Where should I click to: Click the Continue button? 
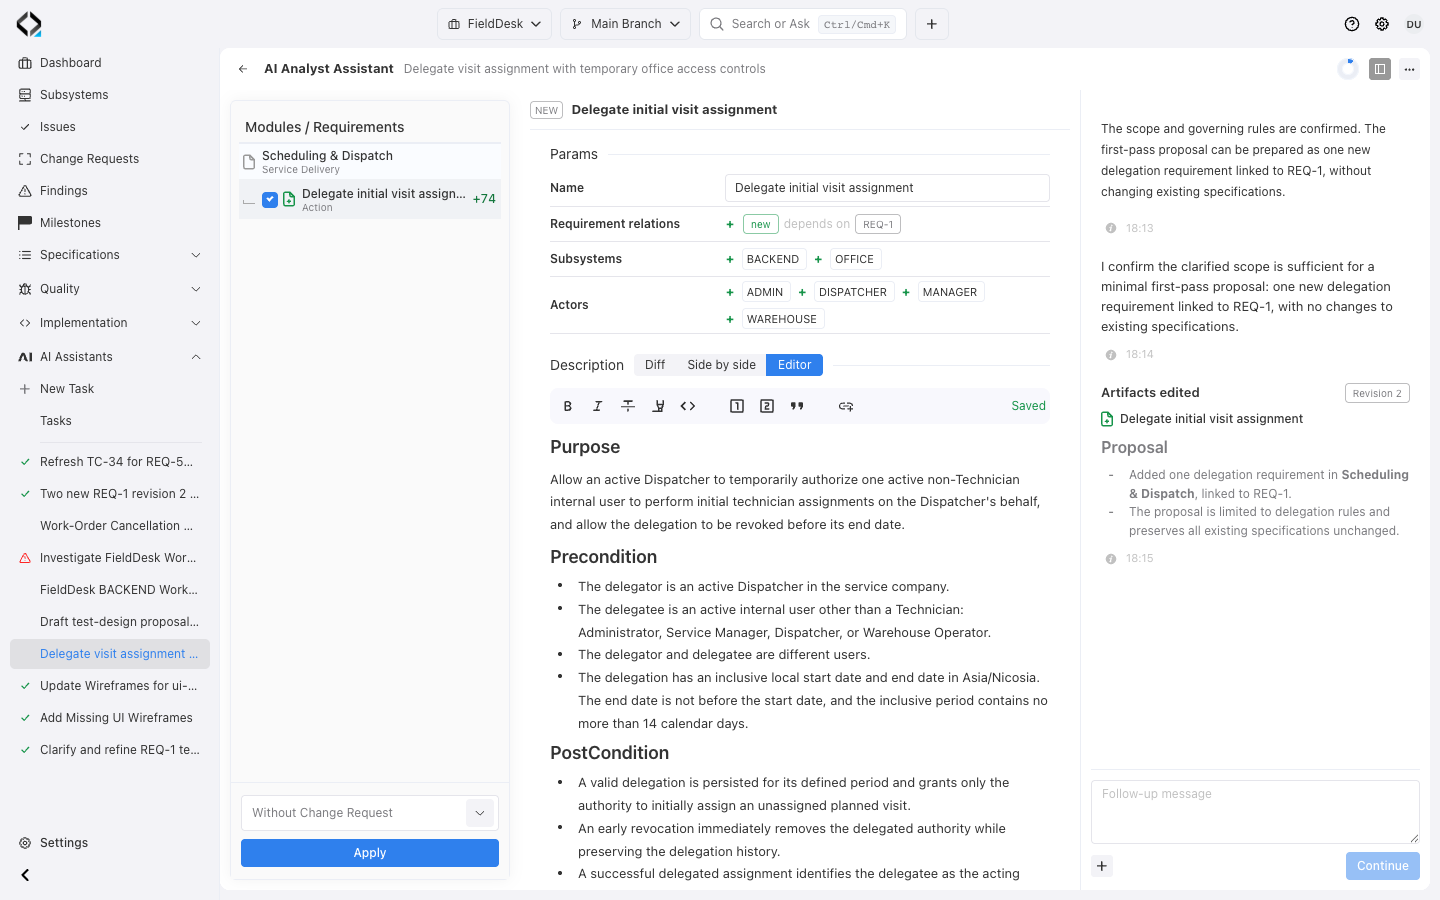[x=1382, y=866]
